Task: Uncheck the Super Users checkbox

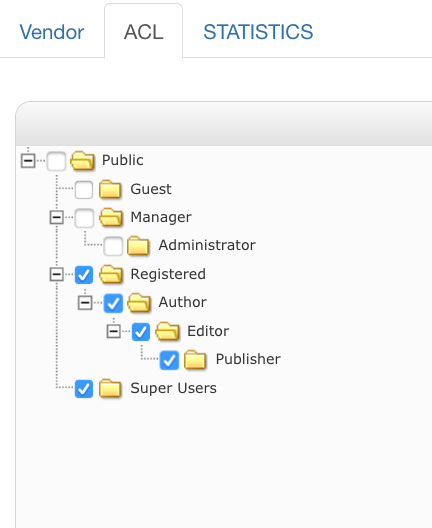Action: click(84, 389)
